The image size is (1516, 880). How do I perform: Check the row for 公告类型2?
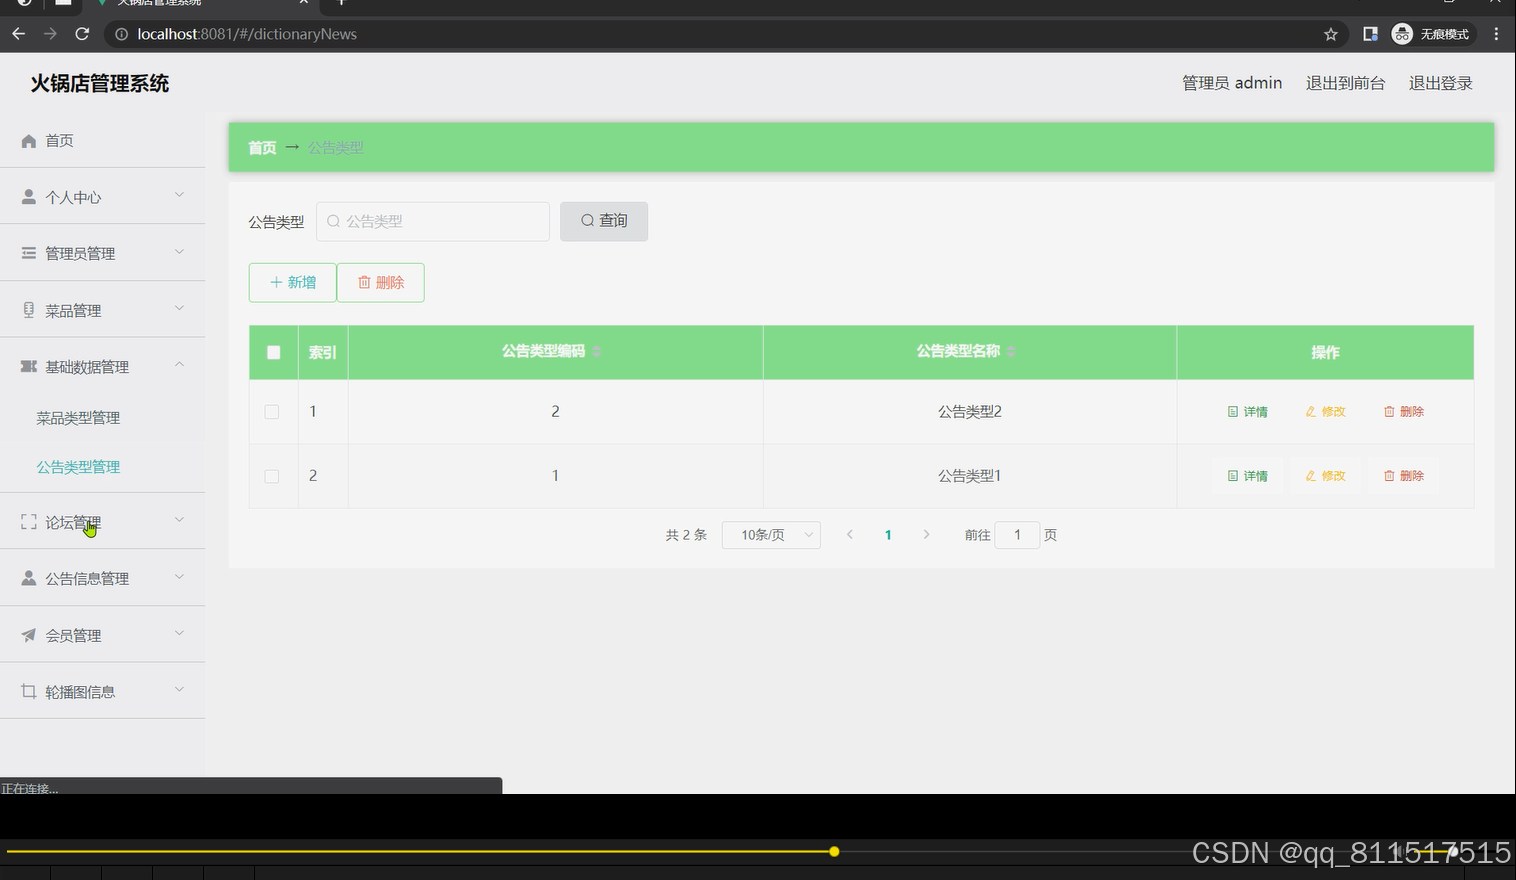(272, 412)
